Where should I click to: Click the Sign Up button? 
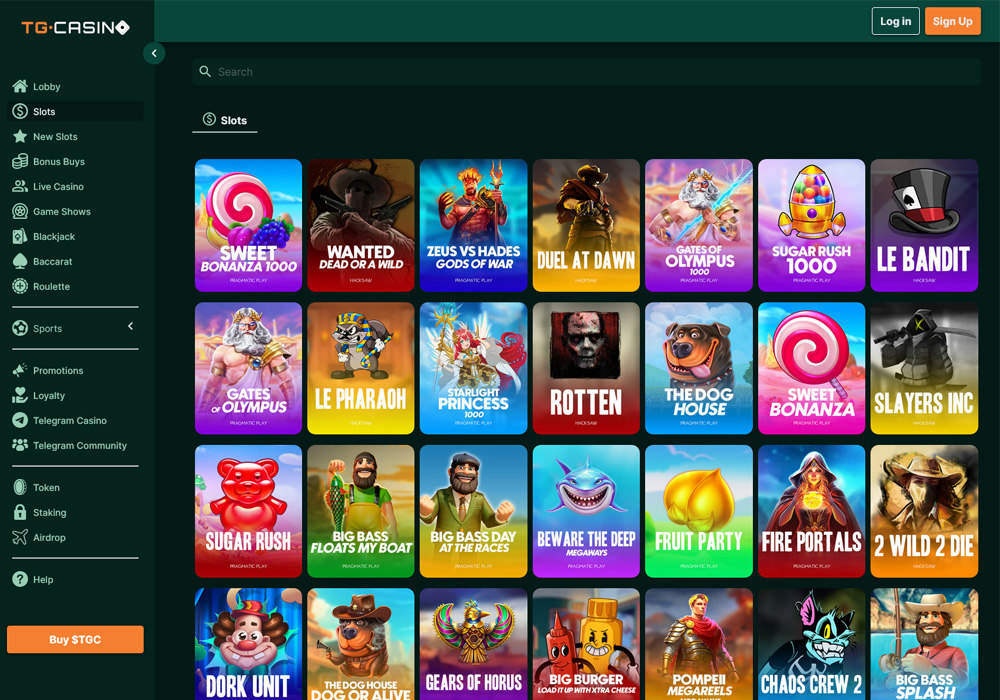coord(953,21)
